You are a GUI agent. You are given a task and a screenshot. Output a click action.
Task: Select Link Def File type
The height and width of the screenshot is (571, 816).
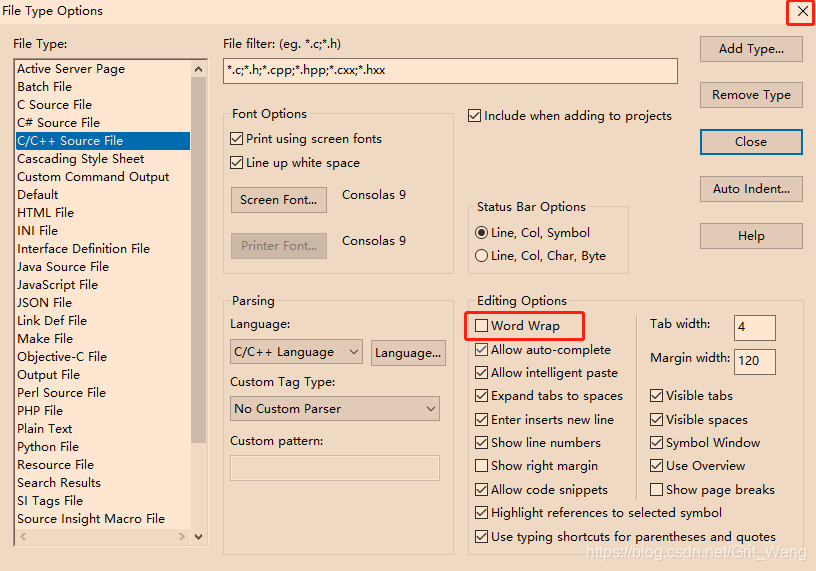[103, 321]
